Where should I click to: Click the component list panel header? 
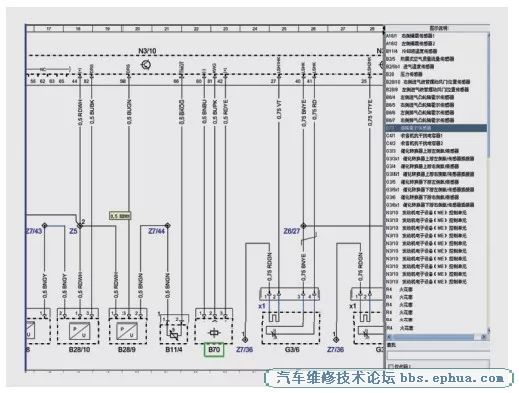[x=438, y=28]
